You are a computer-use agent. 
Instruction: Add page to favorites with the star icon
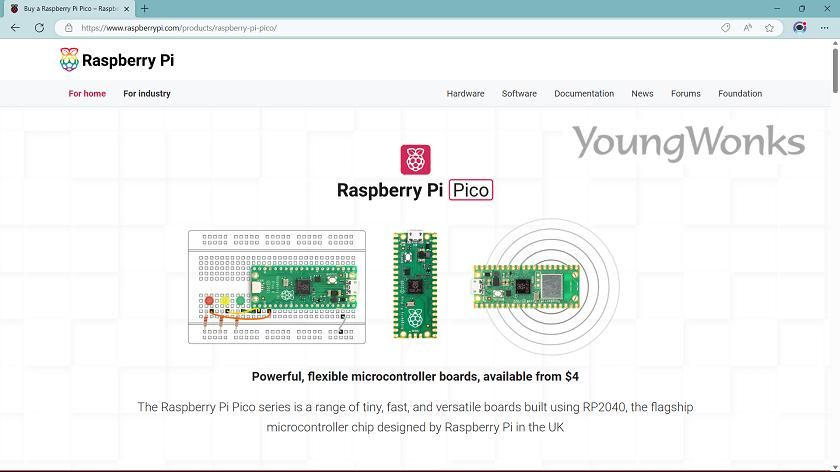(769, 28)
